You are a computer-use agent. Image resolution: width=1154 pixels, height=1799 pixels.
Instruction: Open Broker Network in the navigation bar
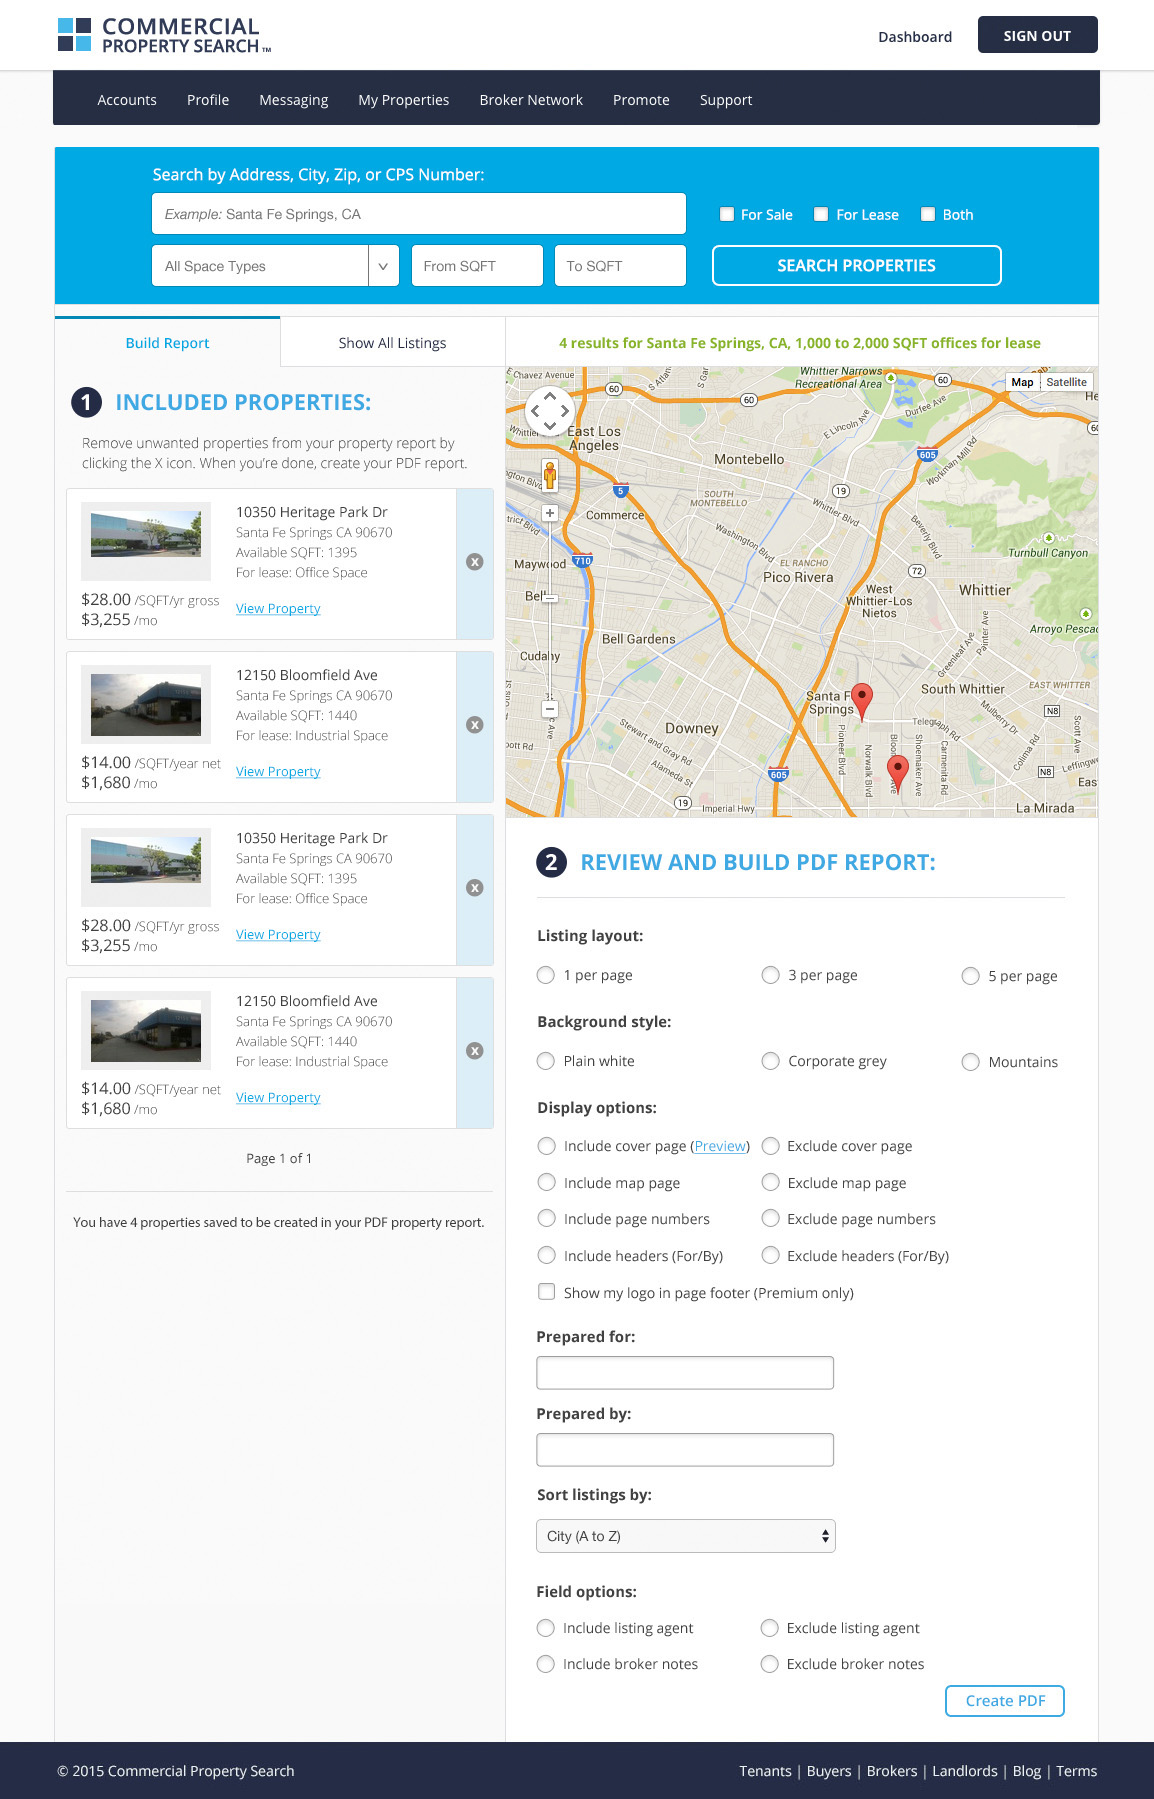[x=531, y=100]
